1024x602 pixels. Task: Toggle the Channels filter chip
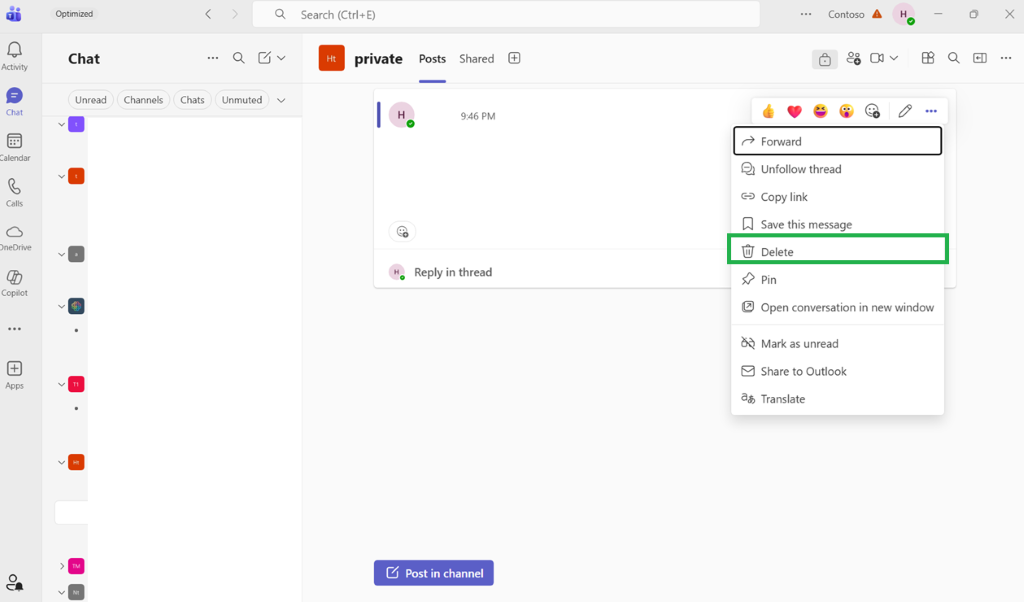[x=144, y=100]
